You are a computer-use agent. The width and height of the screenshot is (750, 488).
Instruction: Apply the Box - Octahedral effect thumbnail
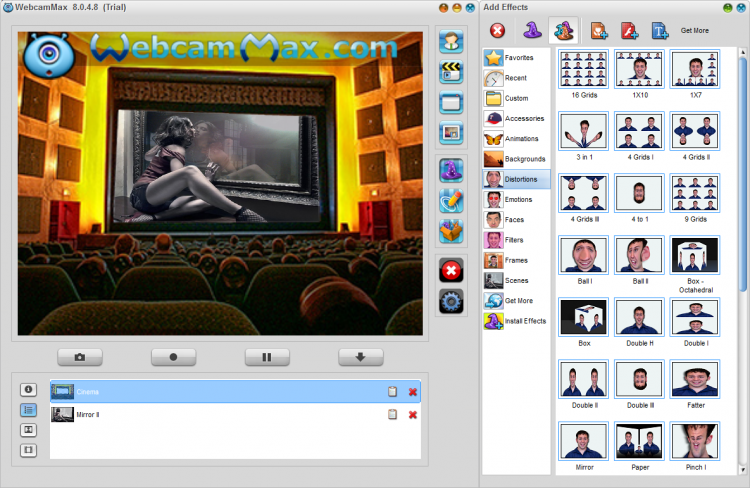tap(695, 255)
